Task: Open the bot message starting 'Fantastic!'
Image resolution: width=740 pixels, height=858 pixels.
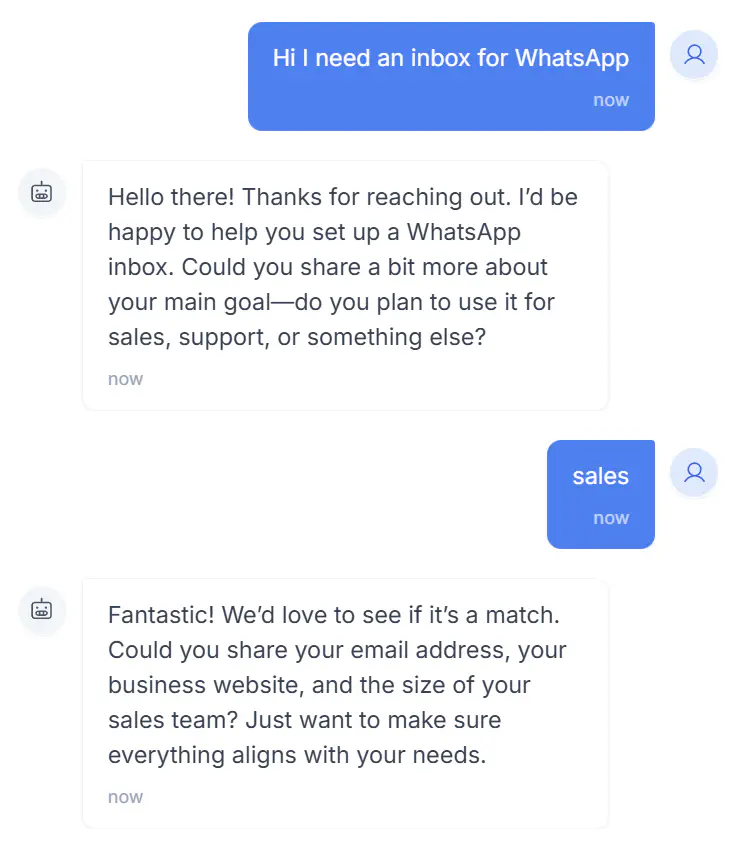Action: (345, 703)
